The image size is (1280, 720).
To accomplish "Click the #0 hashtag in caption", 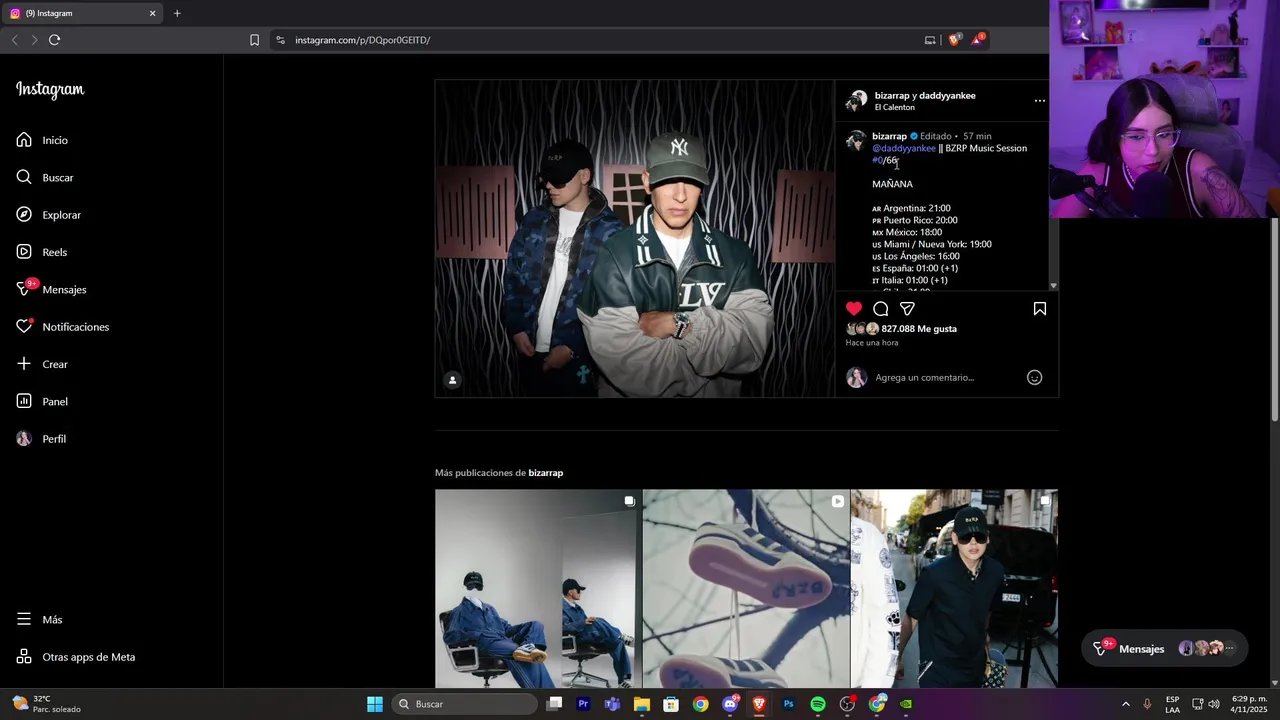I will click(878, 160).
